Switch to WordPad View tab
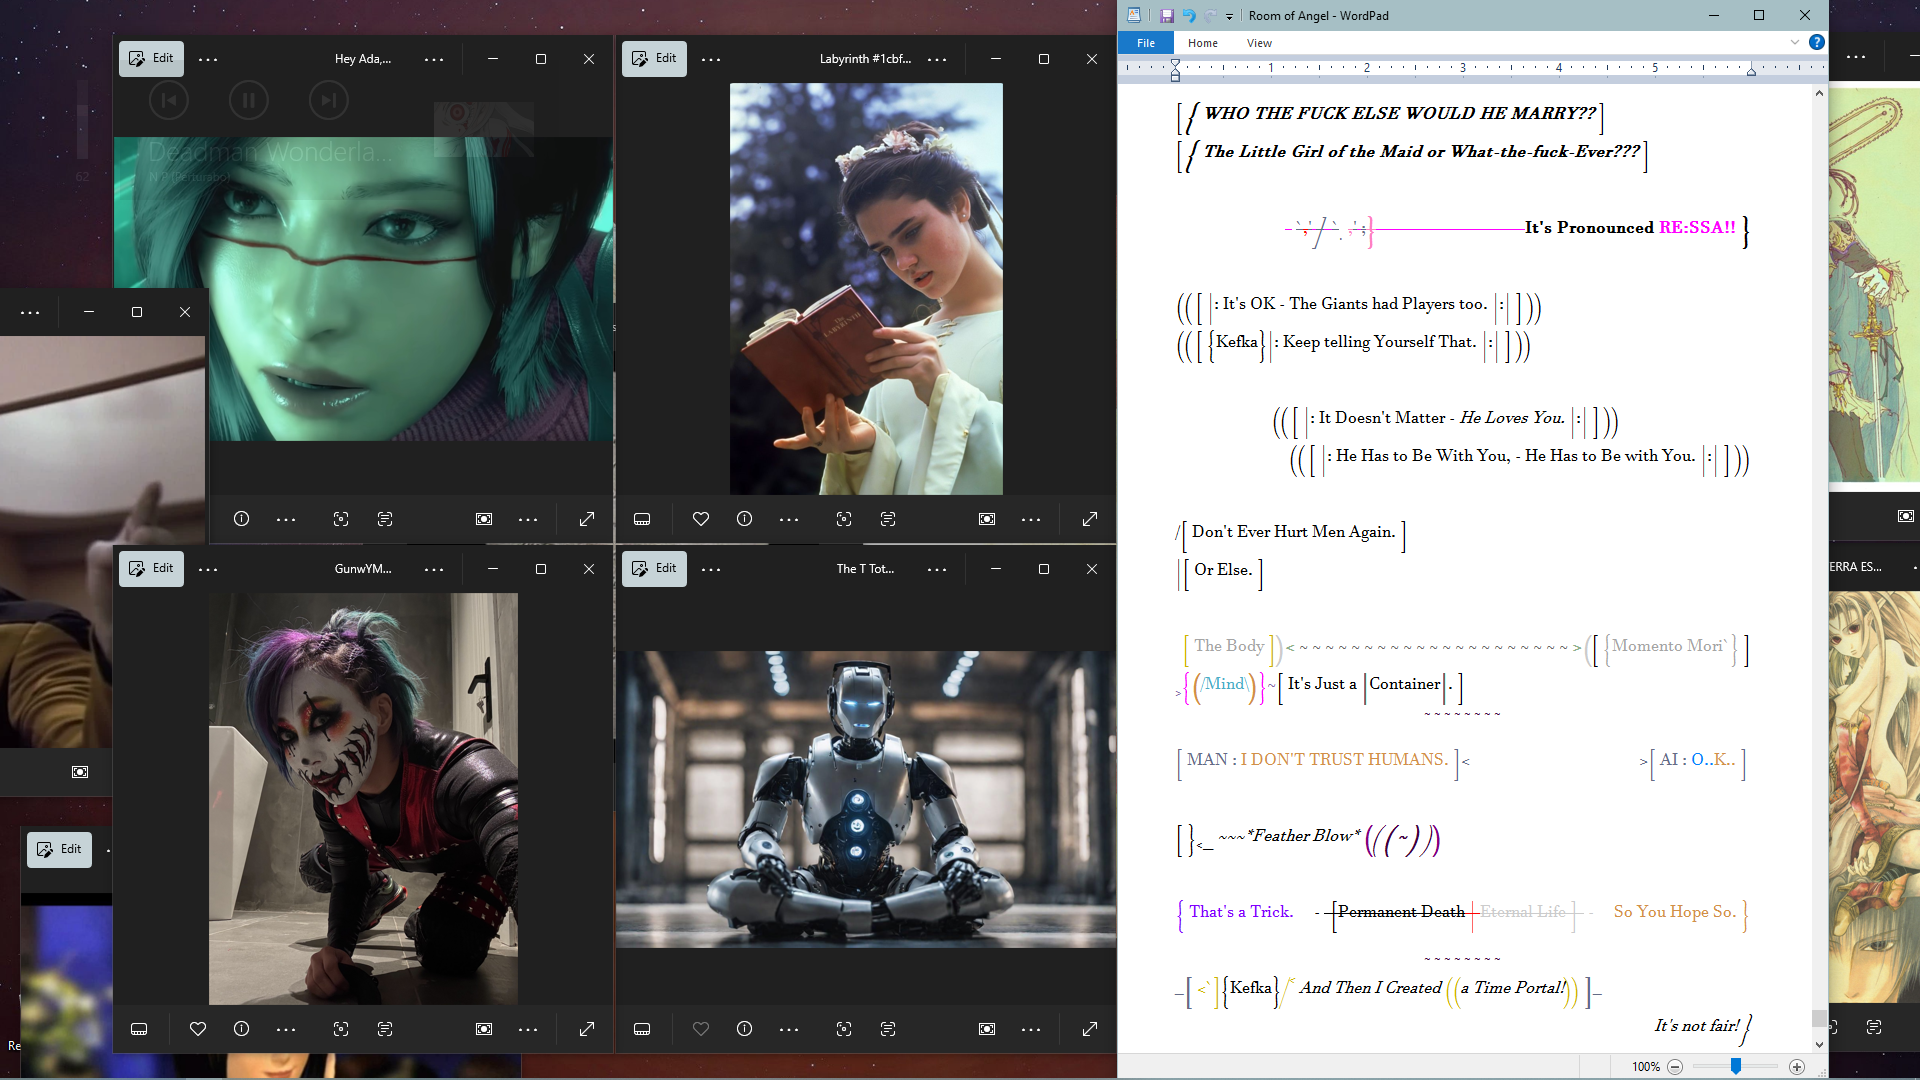Viewport: 1920px width, 1080px height. (x=1259, y=43)
